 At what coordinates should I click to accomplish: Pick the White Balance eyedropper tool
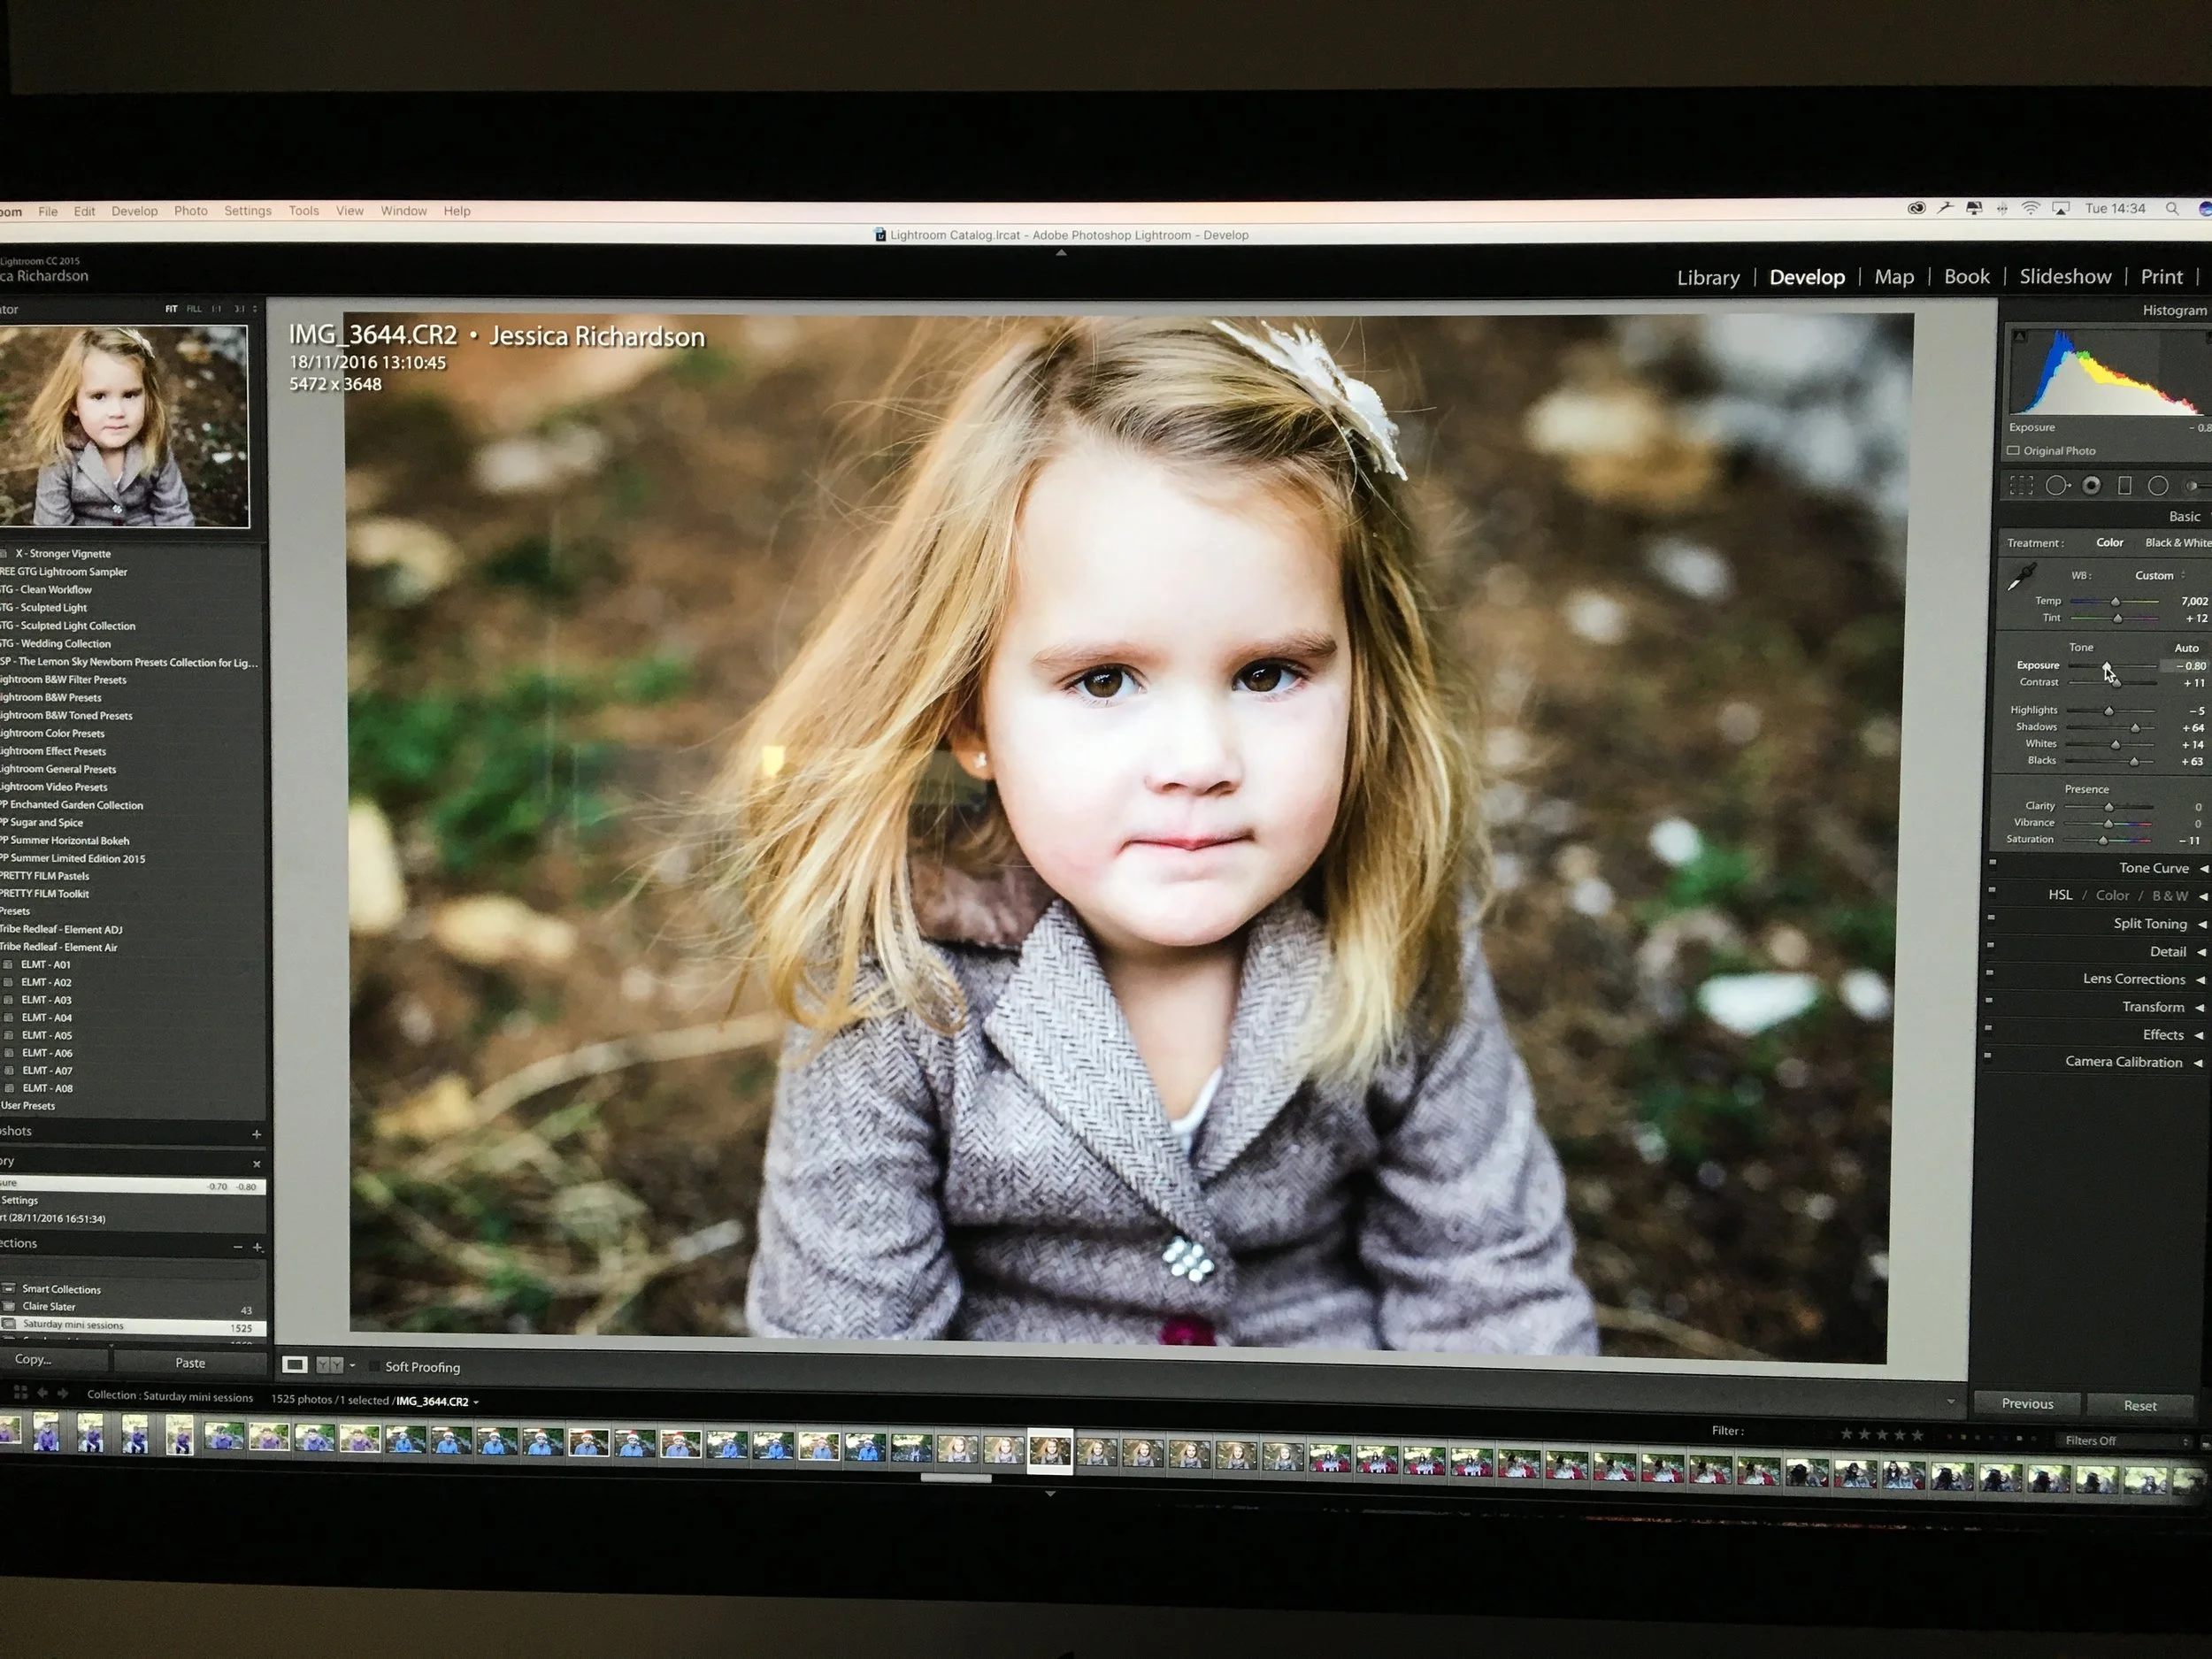pos(2022,578)
